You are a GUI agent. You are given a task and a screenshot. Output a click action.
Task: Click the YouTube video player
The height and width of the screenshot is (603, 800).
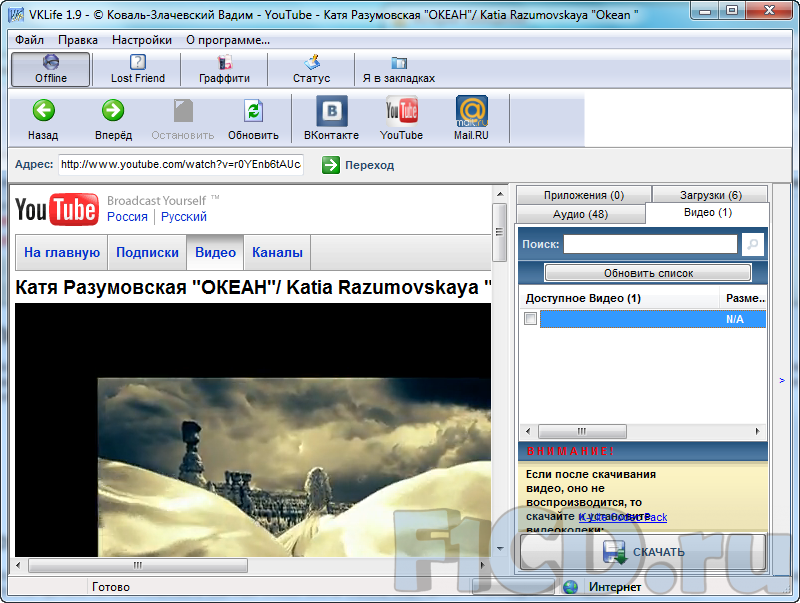tap(253, 430)
